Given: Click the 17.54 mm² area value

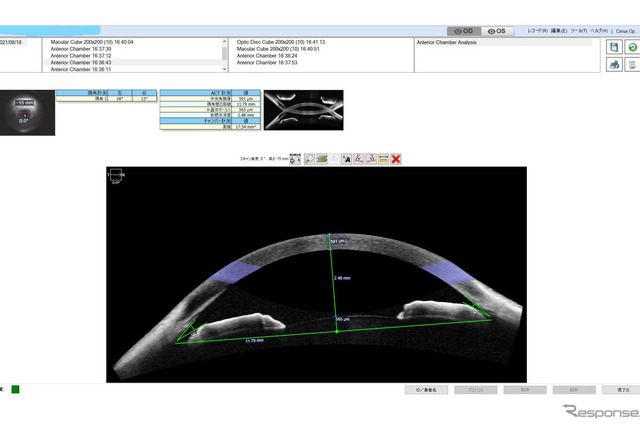Looking at the screenshot, I should coord(246,127).
